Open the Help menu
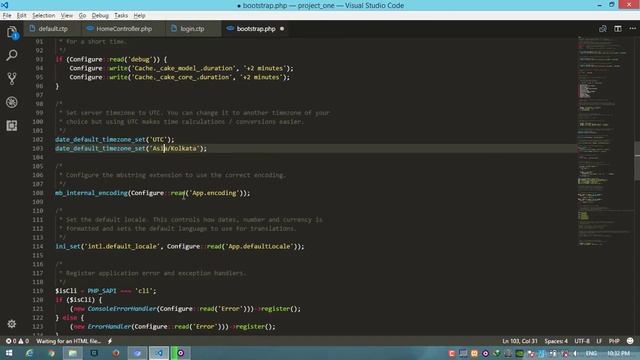This screenshot has width=640, height=360. (140, 16)
